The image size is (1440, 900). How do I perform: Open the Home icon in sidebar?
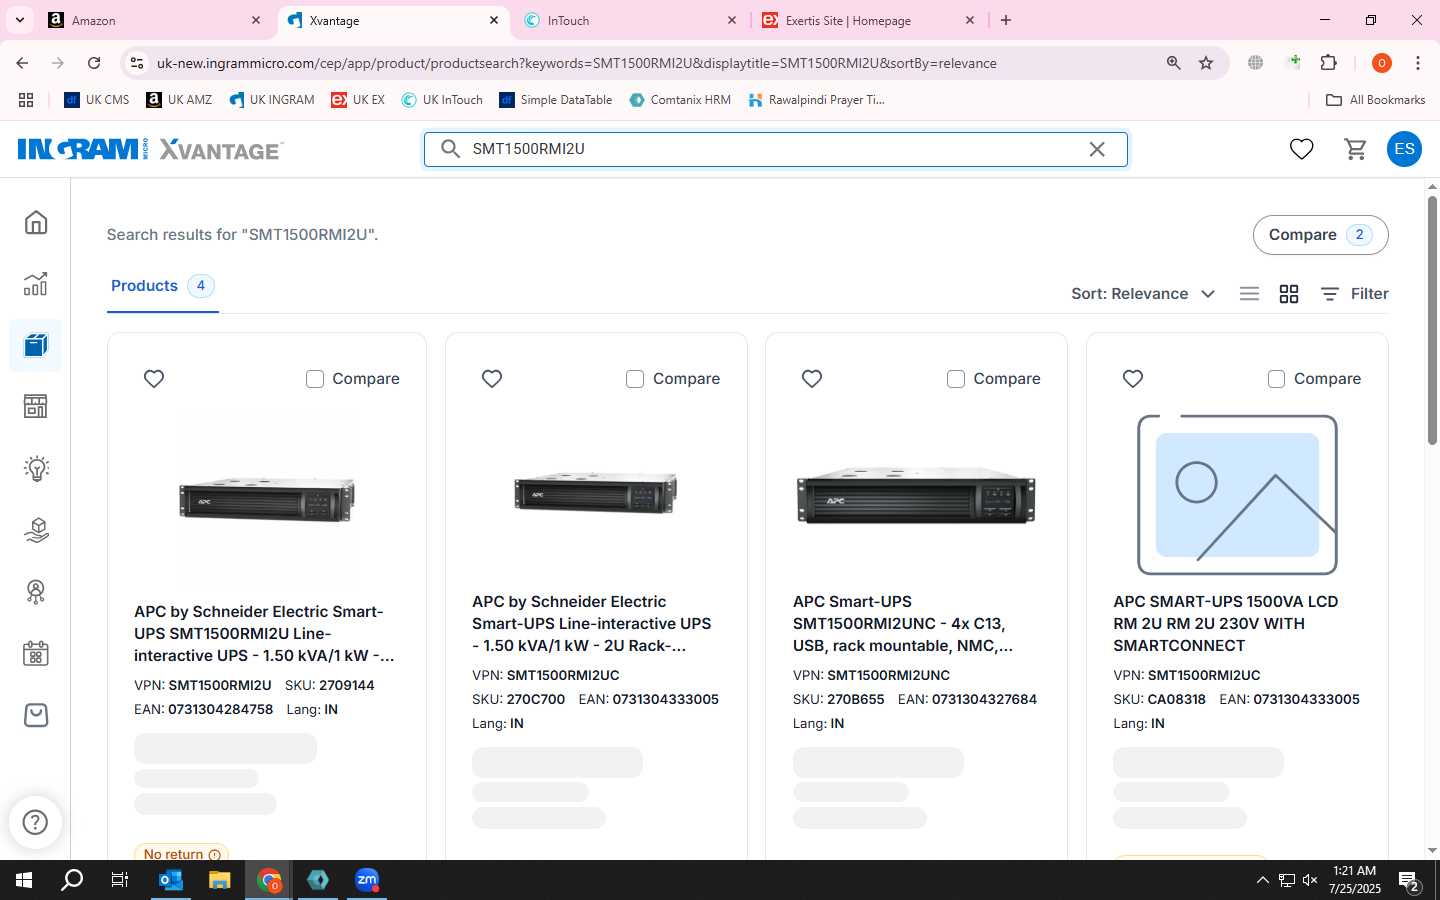(36, 222)
